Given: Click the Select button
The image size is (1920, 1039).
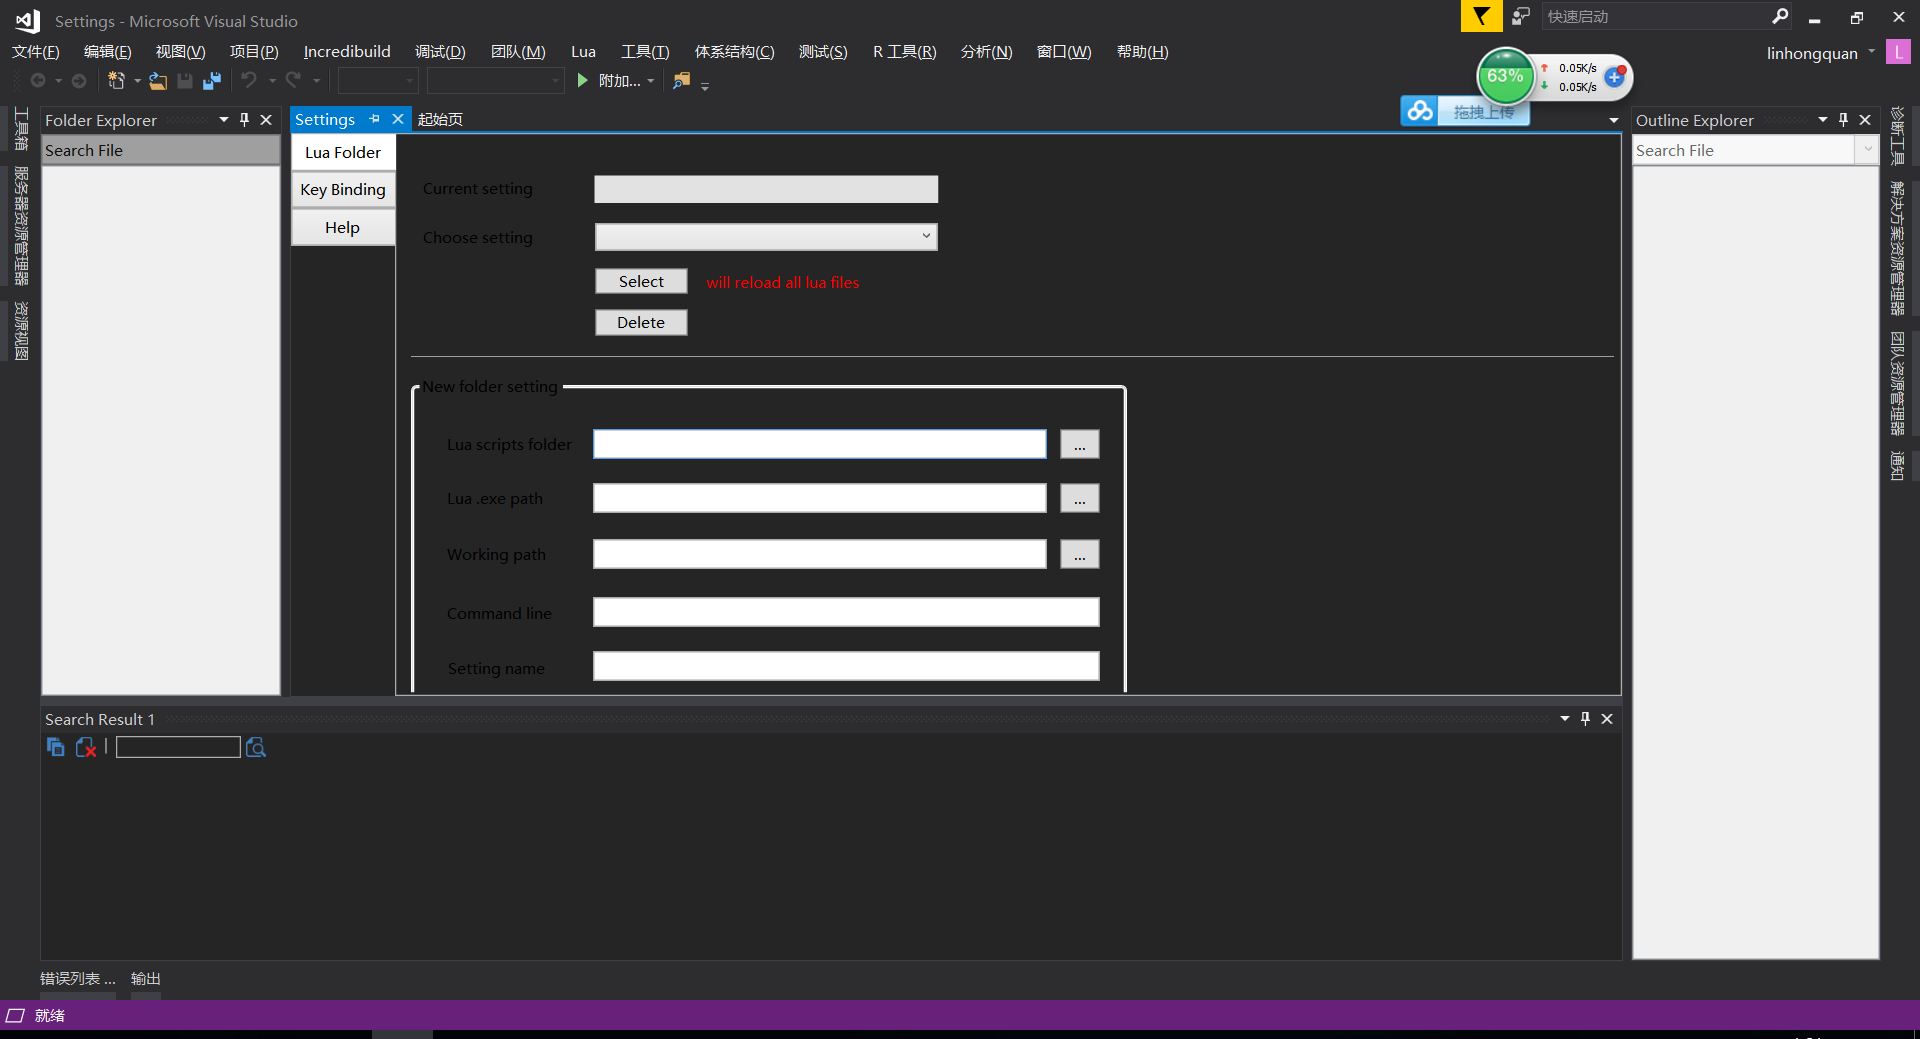Looking at the screenshot, I should pos(641,282).
